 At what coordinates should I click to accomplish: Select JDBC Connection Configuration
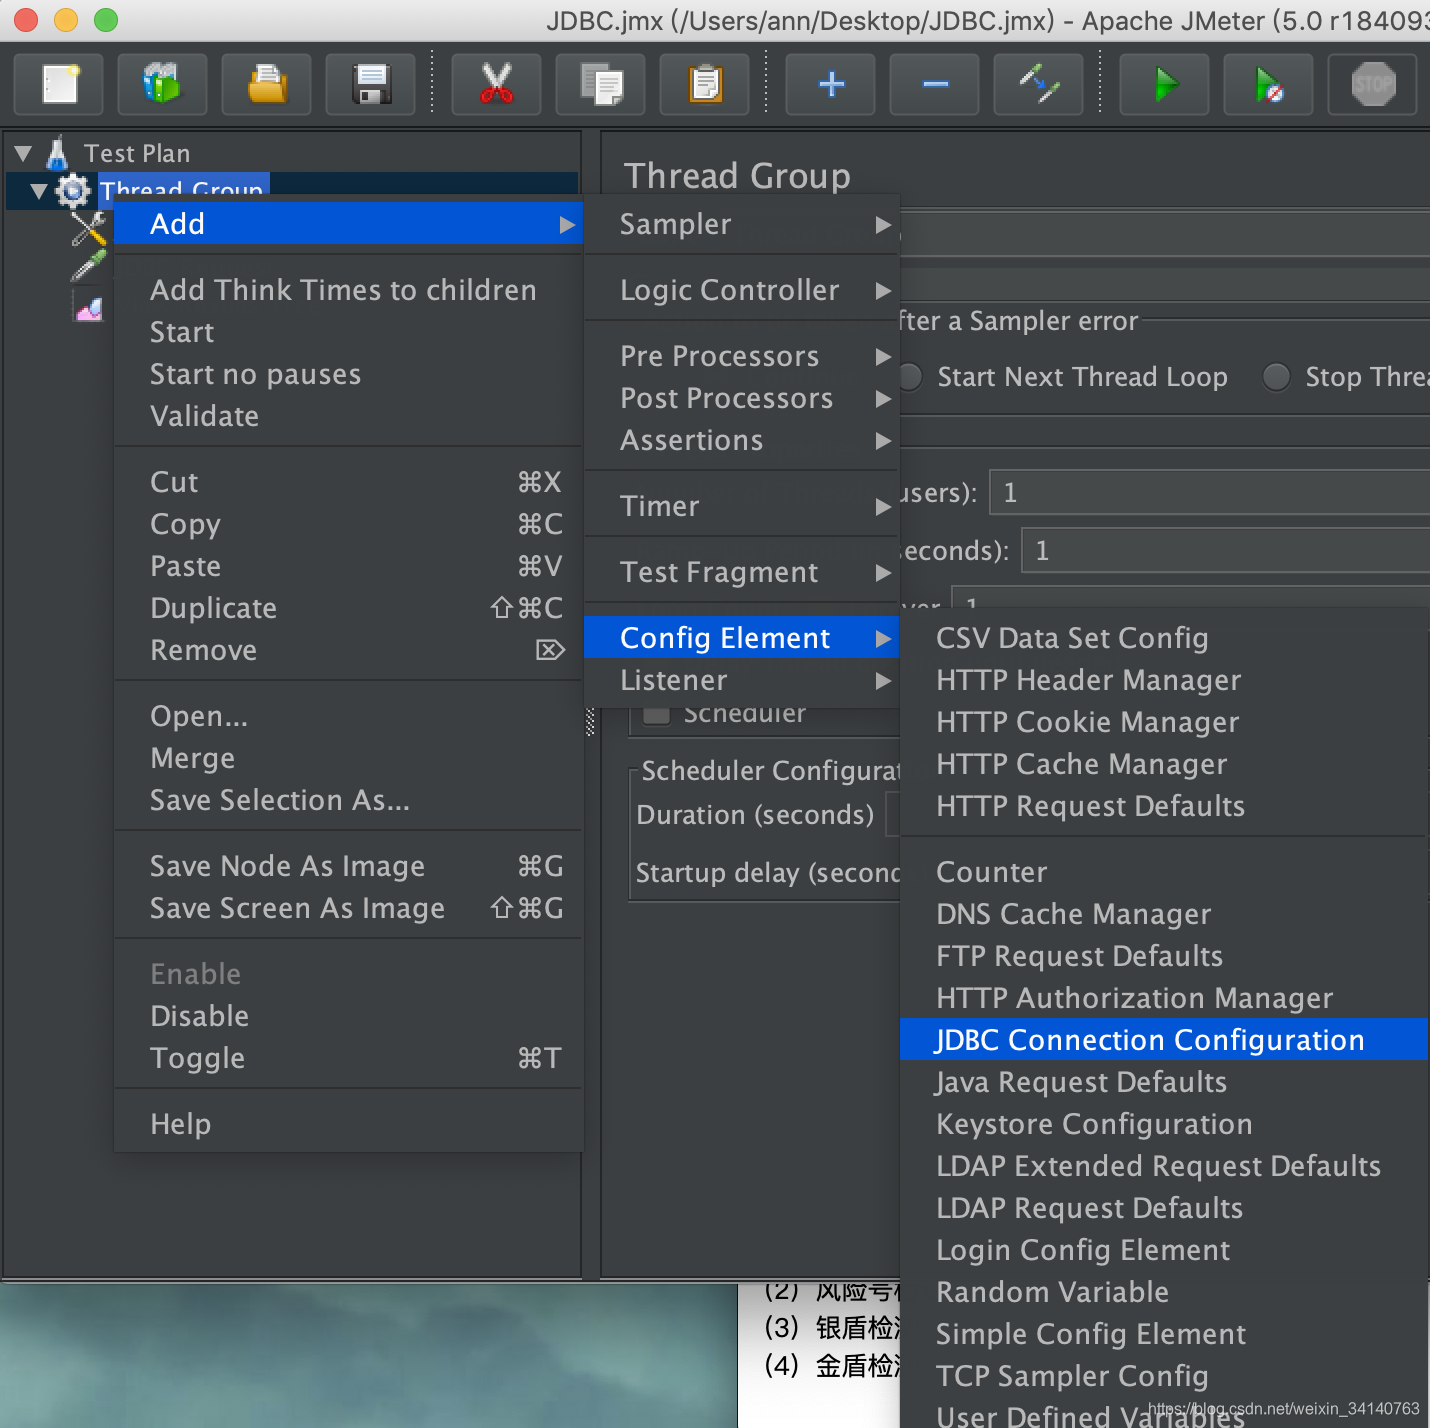(x=1163, y=1040)
